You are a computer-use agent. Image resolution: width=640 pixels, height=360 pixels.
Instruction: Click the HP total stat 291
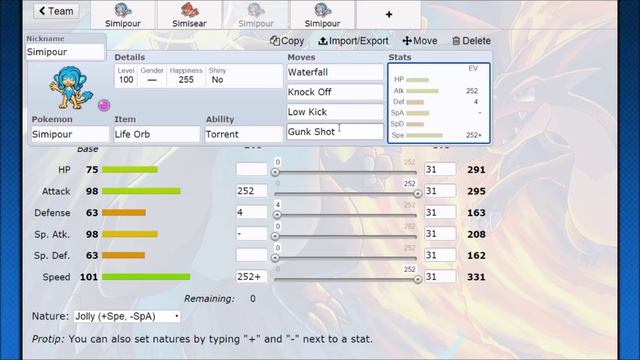(476, 170)
